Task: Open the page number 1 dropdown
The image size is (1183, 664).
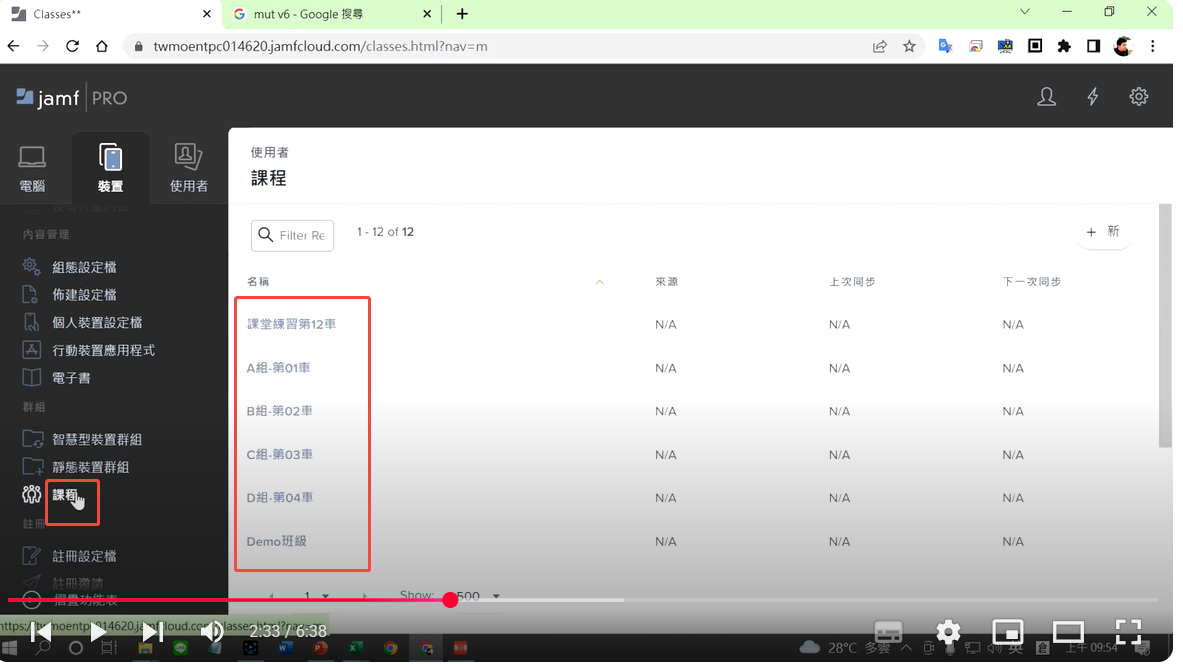Action: pos(315,596)
